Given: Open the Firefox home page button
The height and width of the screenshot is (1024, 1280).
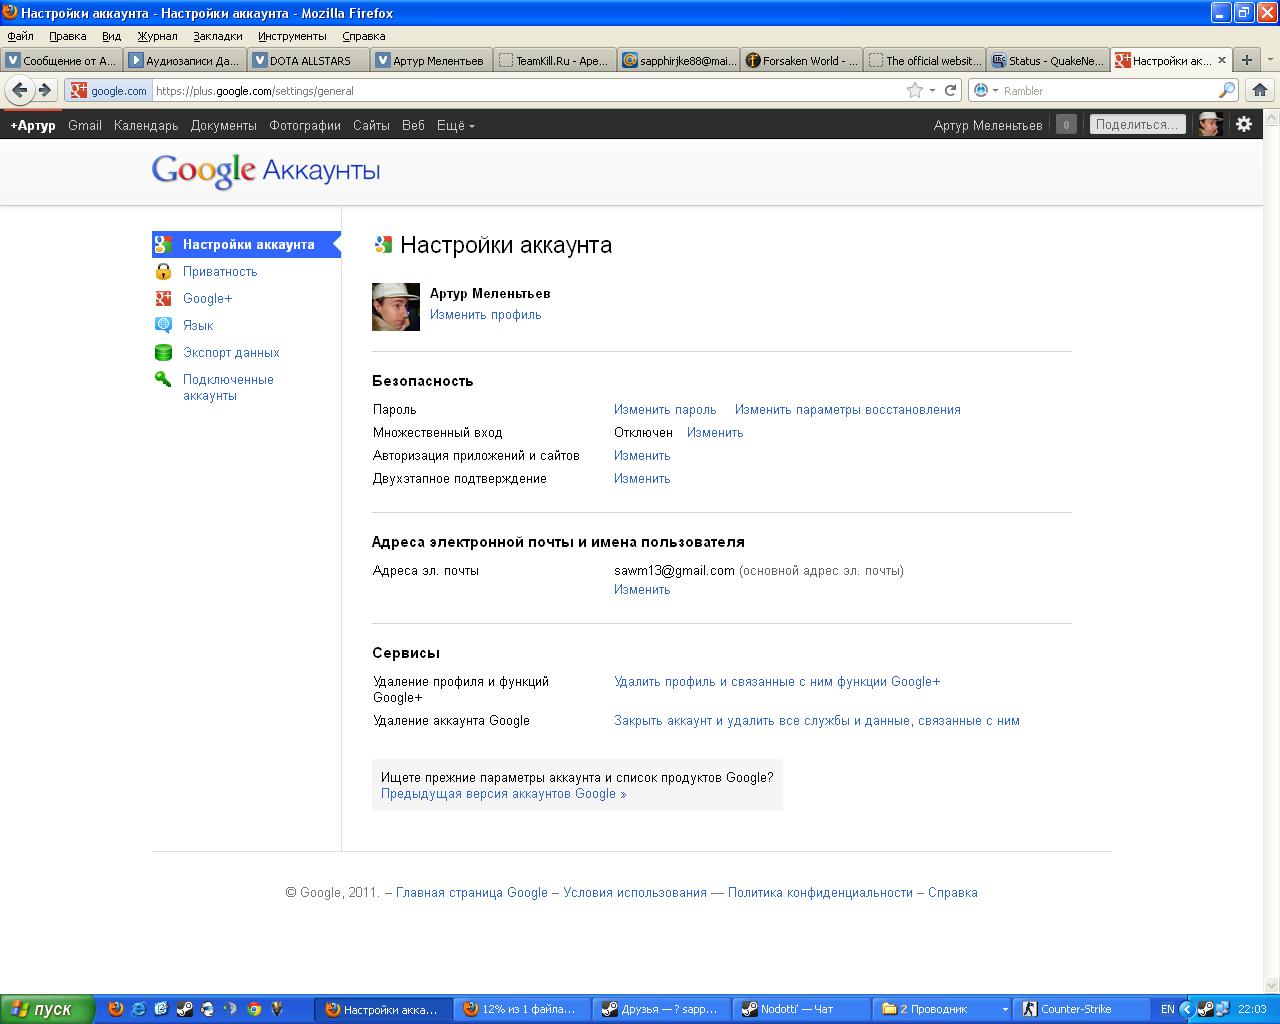Looking at the screenshot, I should [1260, 90].
